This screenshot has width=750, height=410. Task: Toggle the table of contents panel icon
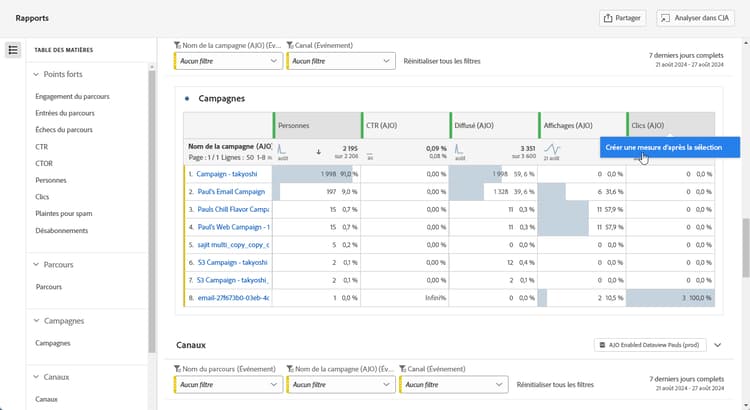pyautogui.click(x=13, y=50)
